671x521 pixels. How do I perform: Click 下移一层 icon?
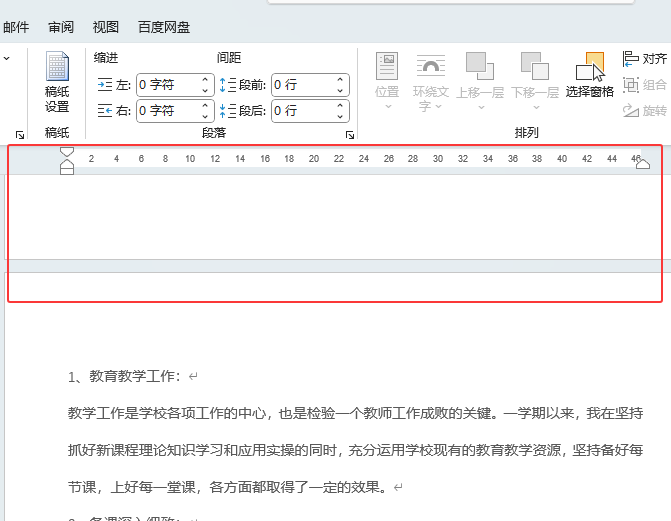click(535, 66)
